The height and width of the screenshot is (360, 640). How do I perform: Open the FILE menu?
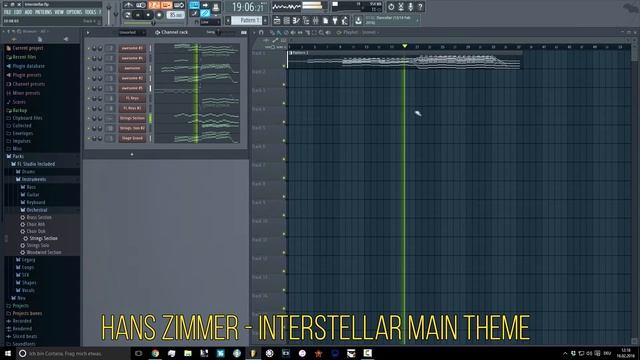click(x=7, y=12)
